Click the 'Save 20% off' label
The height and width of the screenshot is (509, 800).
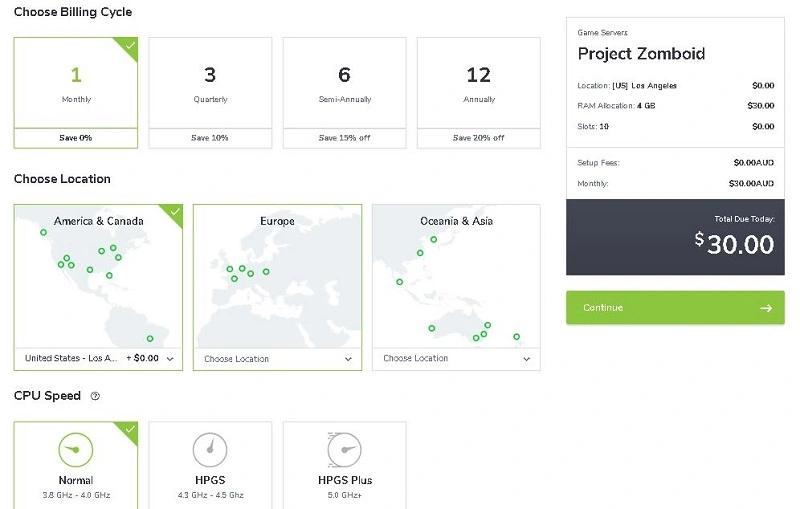click(x=479, y=138)
